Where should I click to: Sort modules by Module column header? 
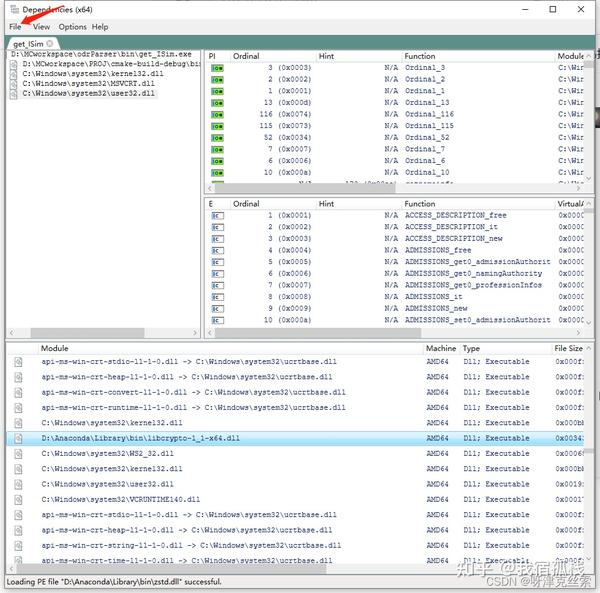tap(232, 348)
